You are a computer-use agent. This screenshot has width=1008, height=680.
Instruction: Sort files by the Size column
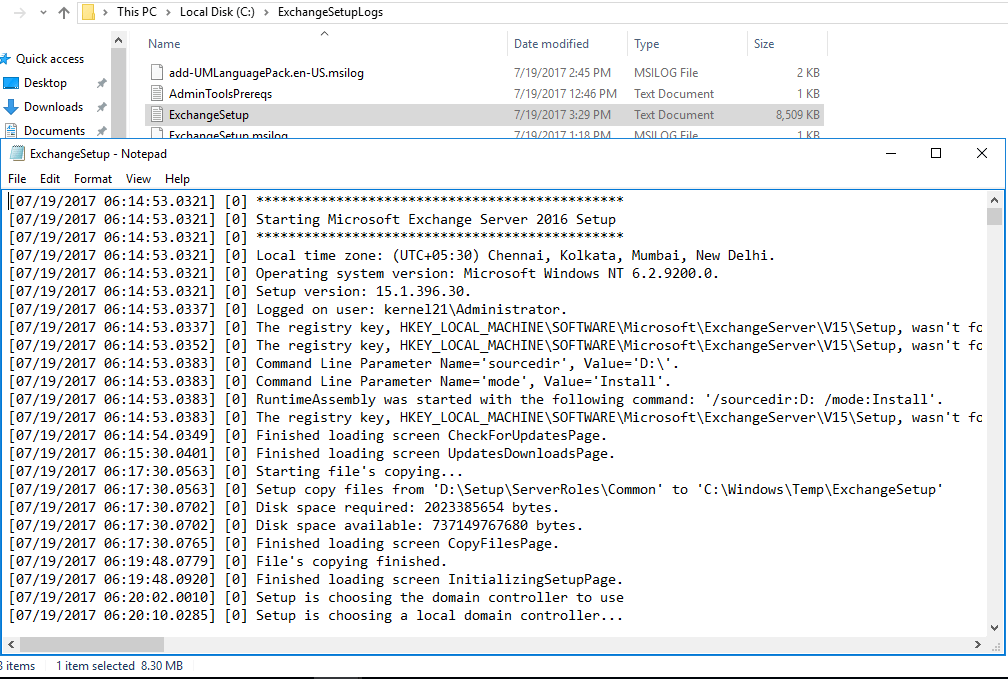[764, 44]
